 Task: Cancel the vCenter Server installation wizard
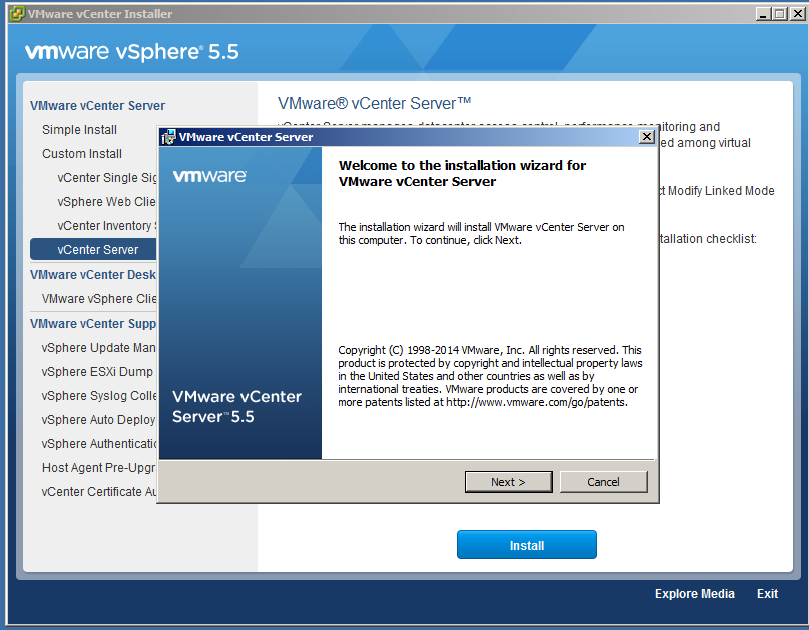[x=603, y=482]
